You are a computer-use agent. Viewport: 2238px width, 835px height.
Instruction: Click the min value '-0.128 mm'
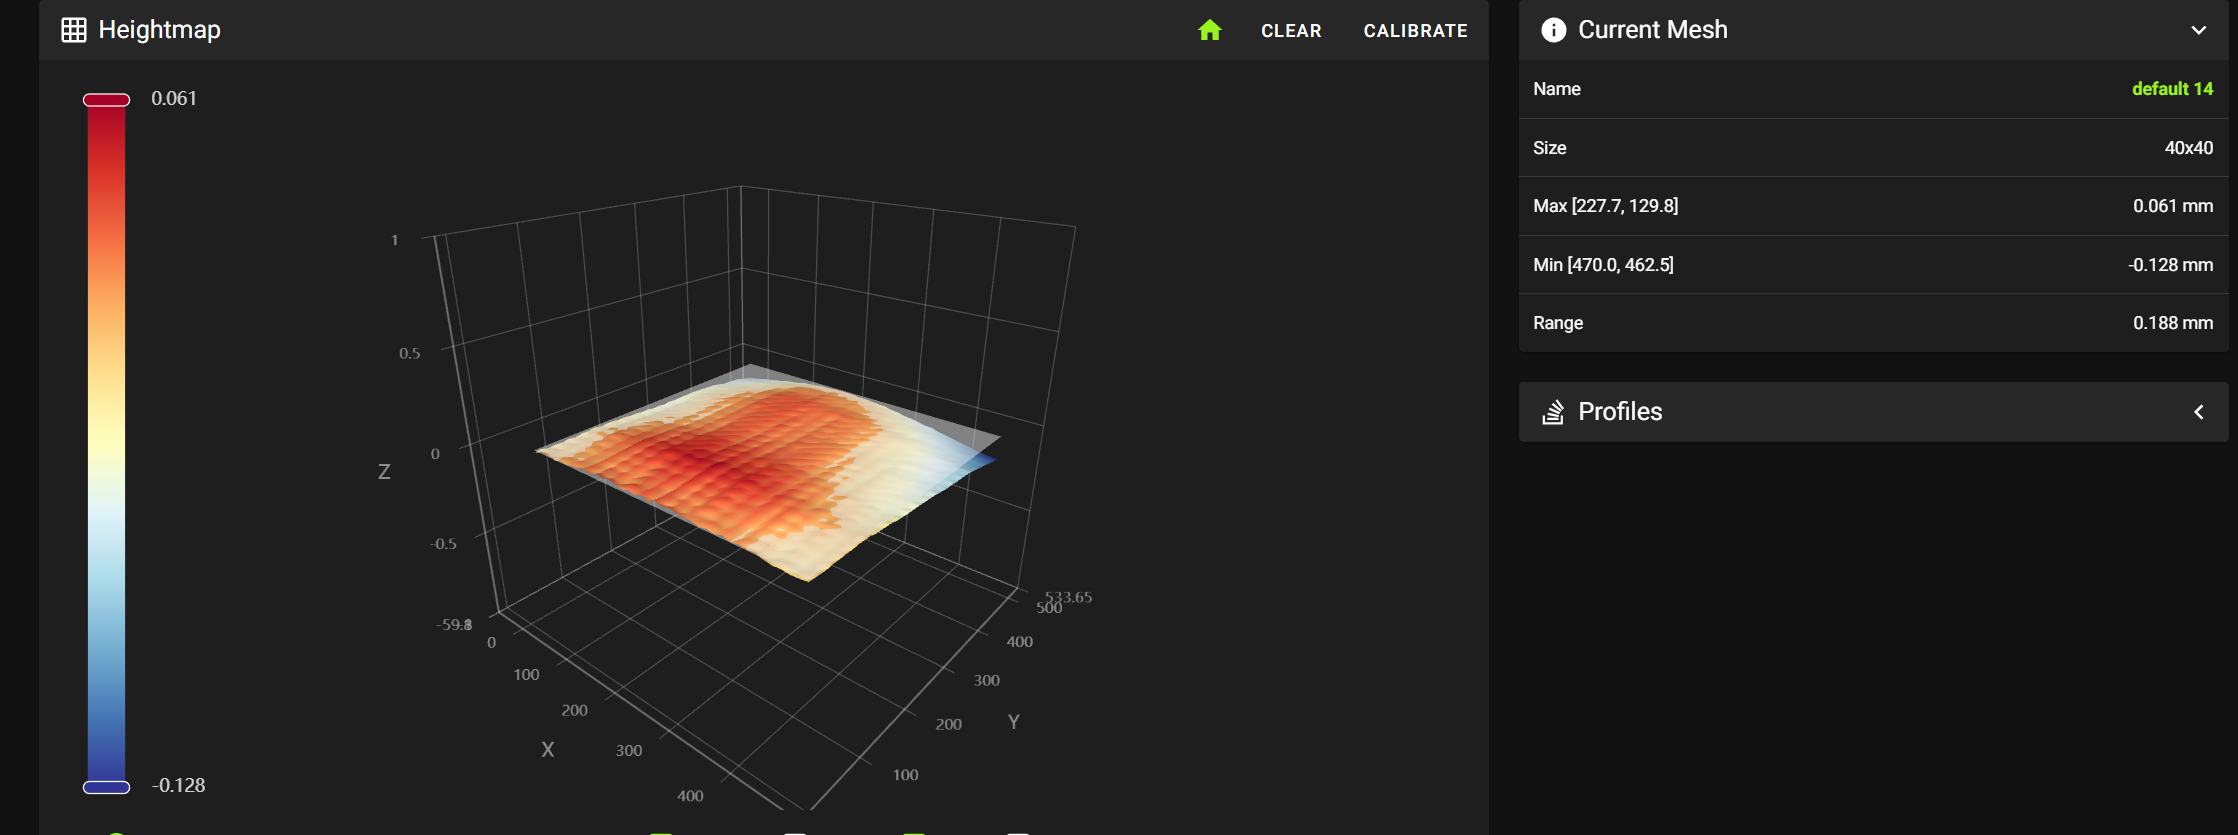[x=2170, y=265]
